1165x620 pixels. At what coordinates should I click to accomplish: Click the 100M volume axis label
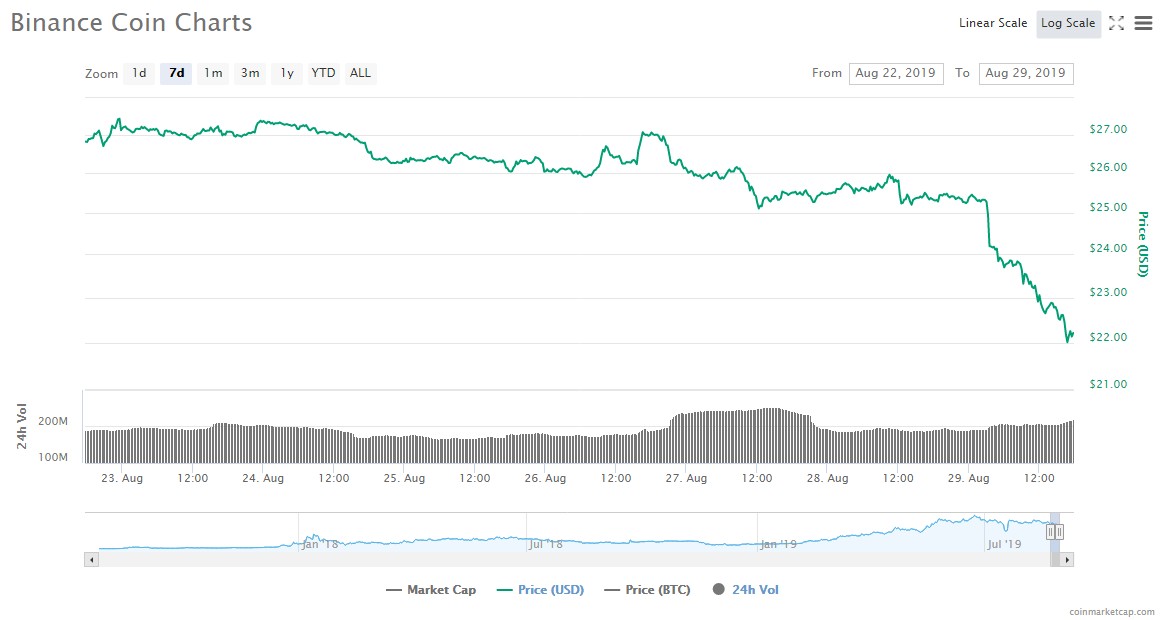point(53,457)
